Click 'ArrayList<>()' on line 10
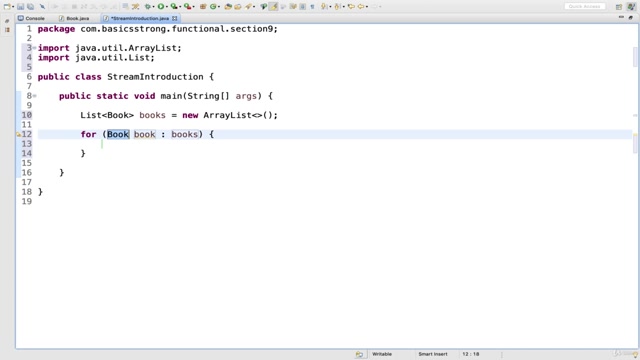The image size is (640, 360). click(x=238, y=115)
